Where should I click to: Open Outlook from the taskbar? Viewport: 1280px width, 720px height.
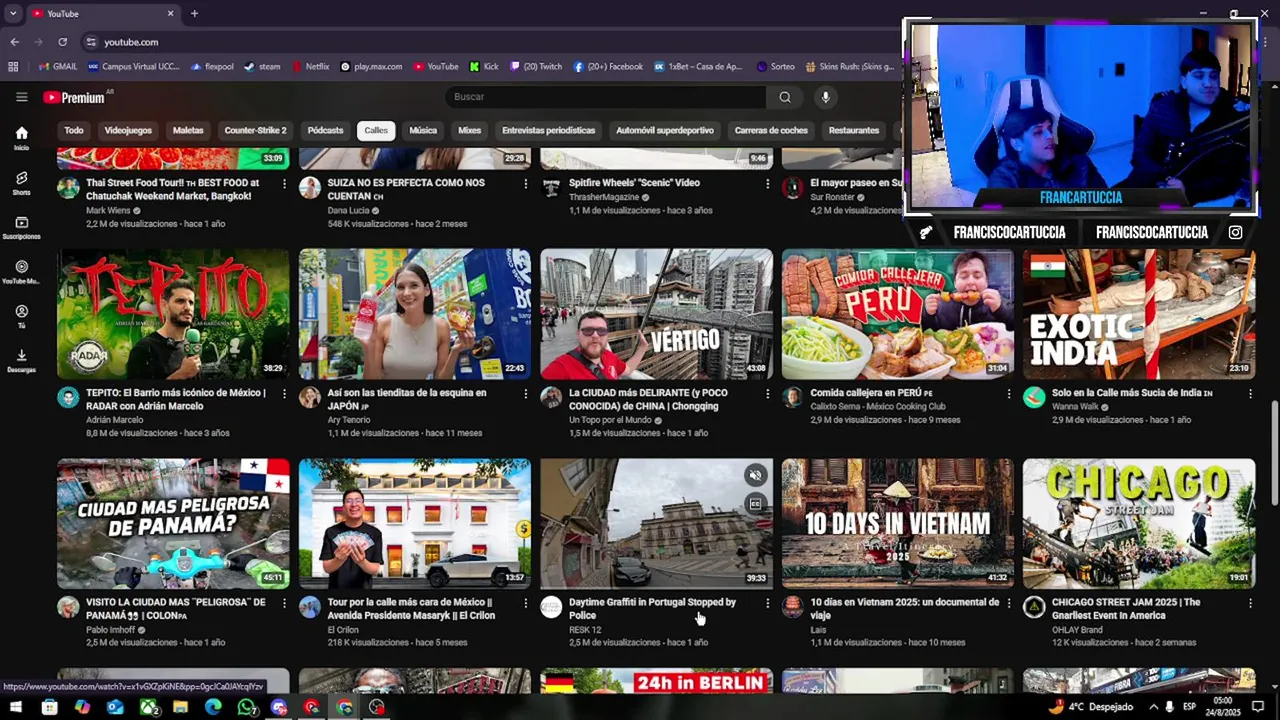pyautogui.click(x=115, y=707)
